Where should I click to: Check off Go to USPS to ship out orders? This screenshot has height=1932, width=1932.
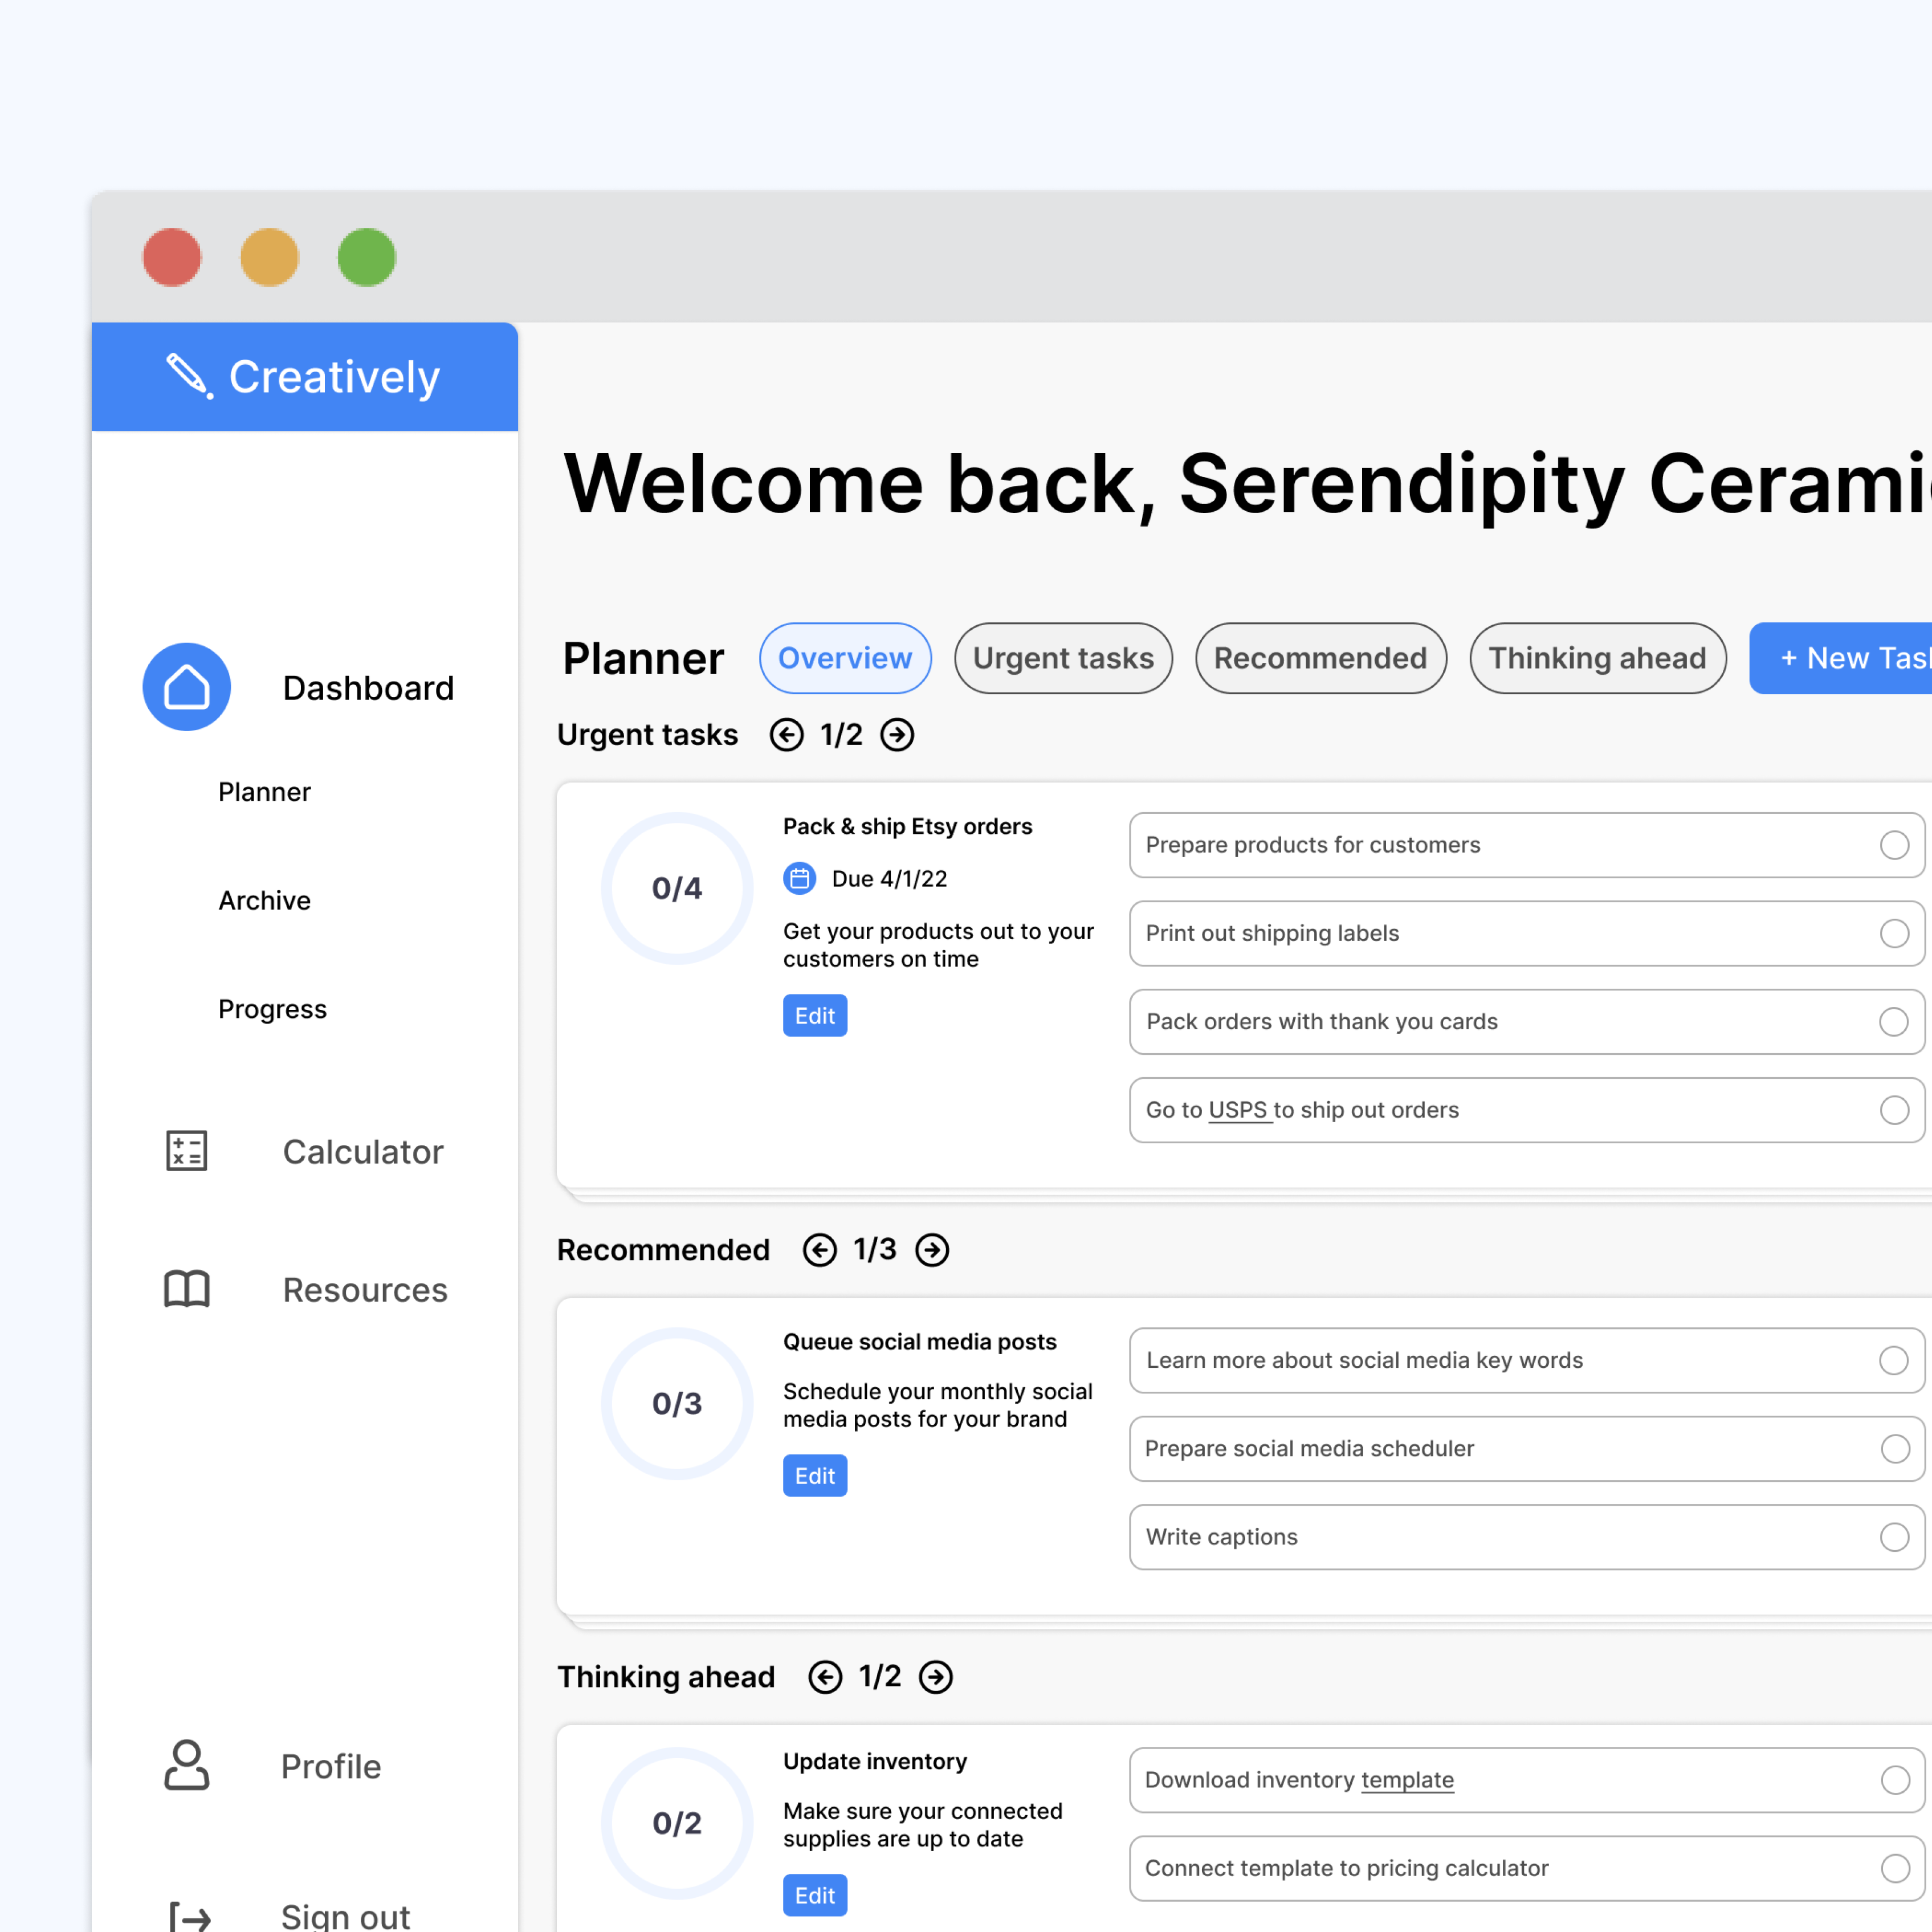coord(1895,1110)
